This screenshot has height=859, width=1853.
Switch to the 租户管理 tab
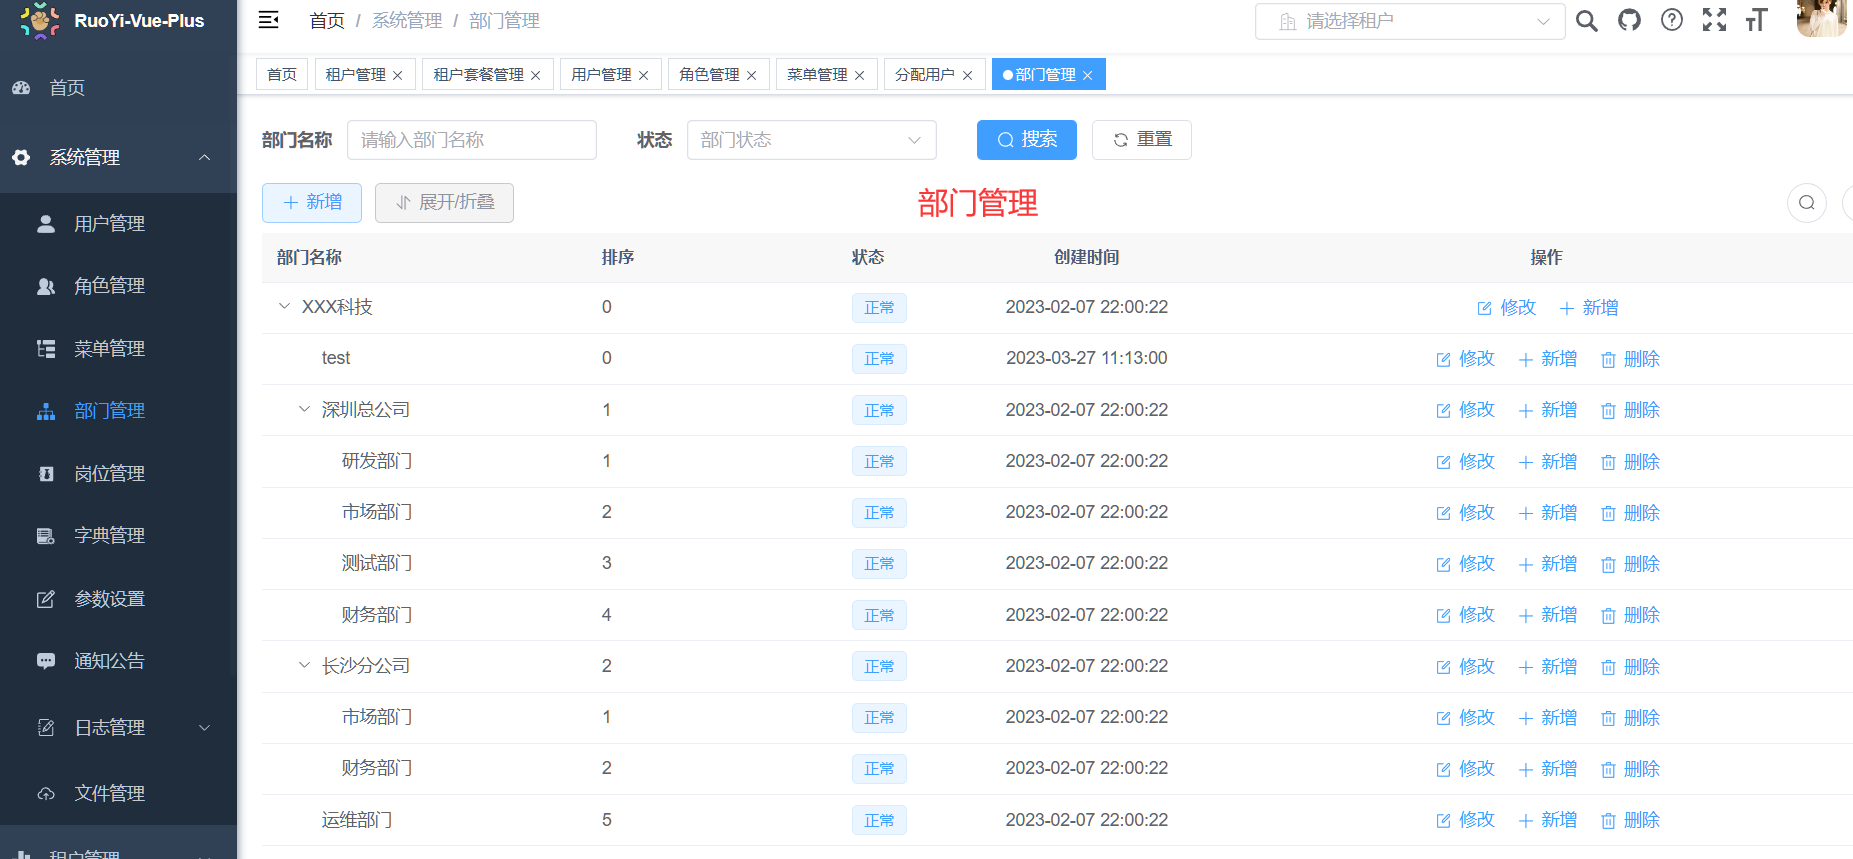click(355, 75)
